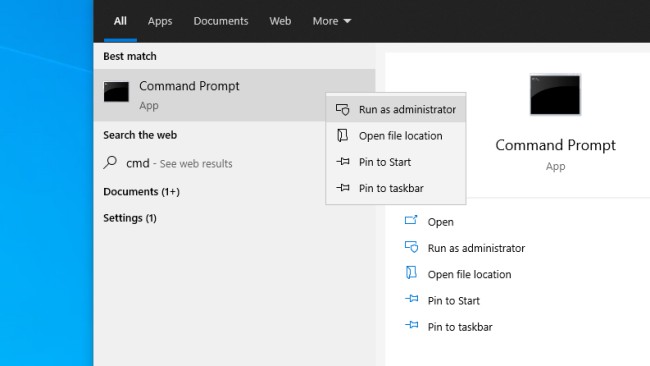The height and width of the screenshot is (366, 650).
Task: Expand the More dropdown in the search tabs
Action: [332, 21]
